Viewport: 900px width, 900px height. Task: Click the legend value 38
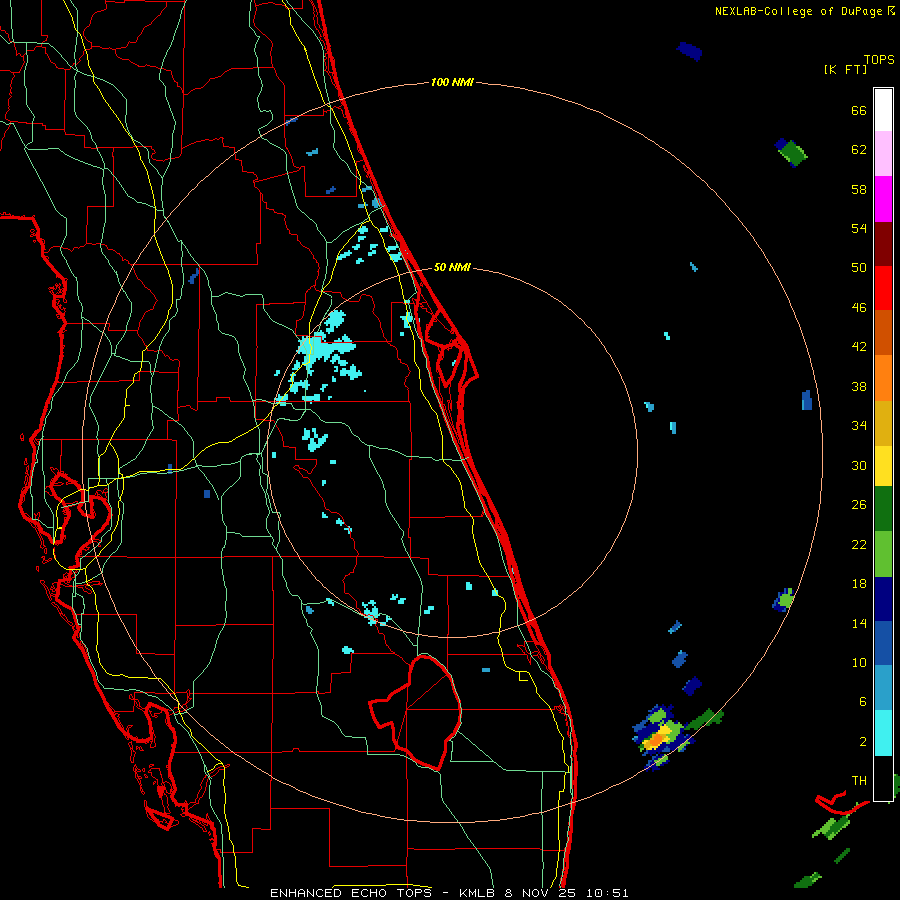(x=859, y=386)
